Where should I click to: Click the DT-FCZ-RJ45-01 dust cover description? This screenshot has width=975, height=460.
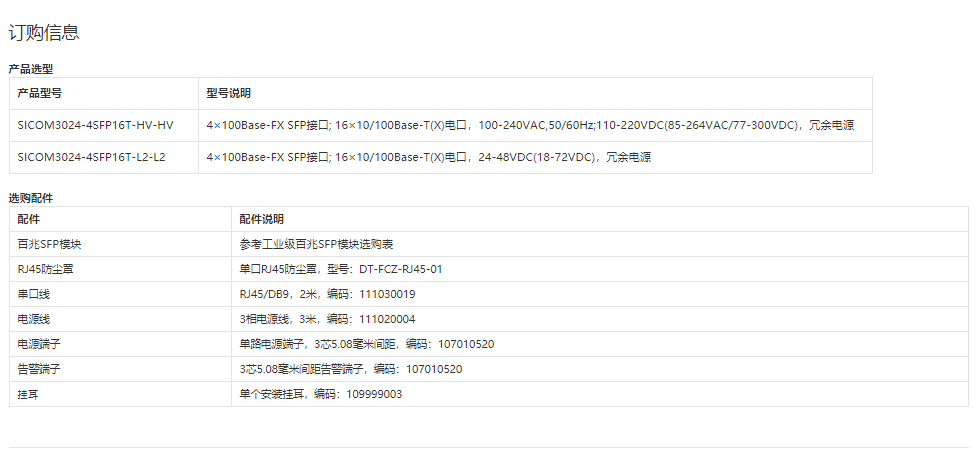pyautogui.click(x=340, y=269)
